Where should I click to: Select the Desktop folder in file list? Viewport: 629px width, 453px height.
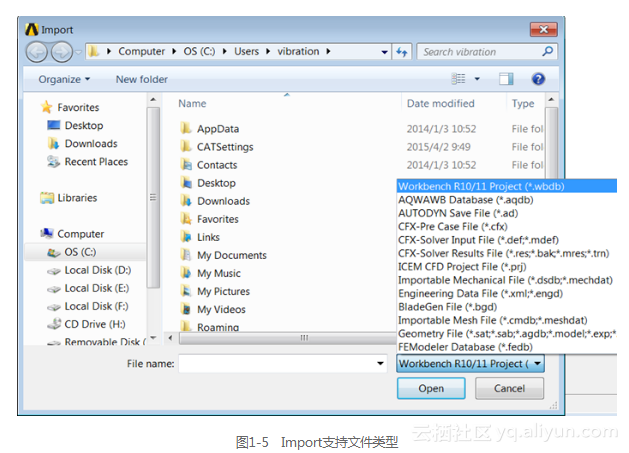[x=216, y=183]
